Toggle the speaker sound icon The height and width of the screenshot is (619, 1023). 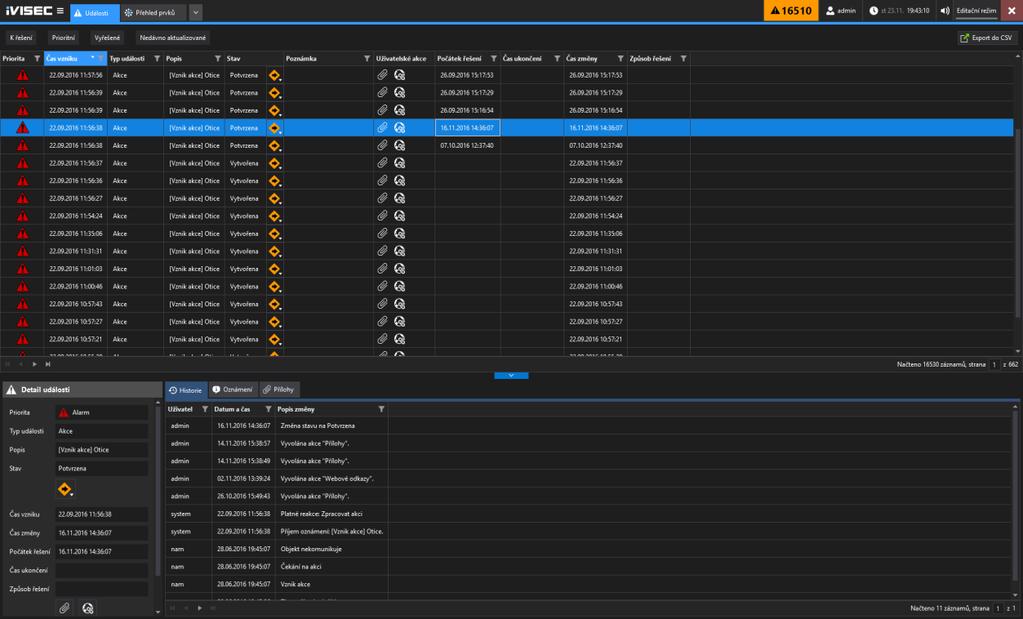click(x=945, y=10)
